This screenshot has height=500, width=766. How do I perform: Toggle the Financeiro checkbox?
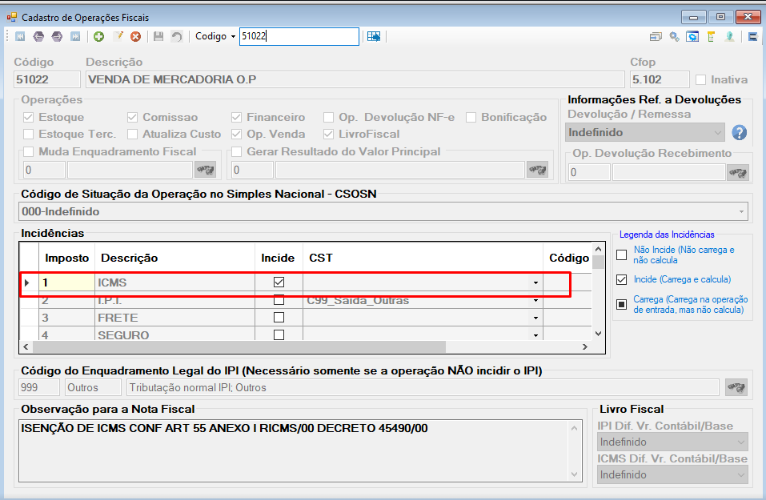(x=236, y=117)
